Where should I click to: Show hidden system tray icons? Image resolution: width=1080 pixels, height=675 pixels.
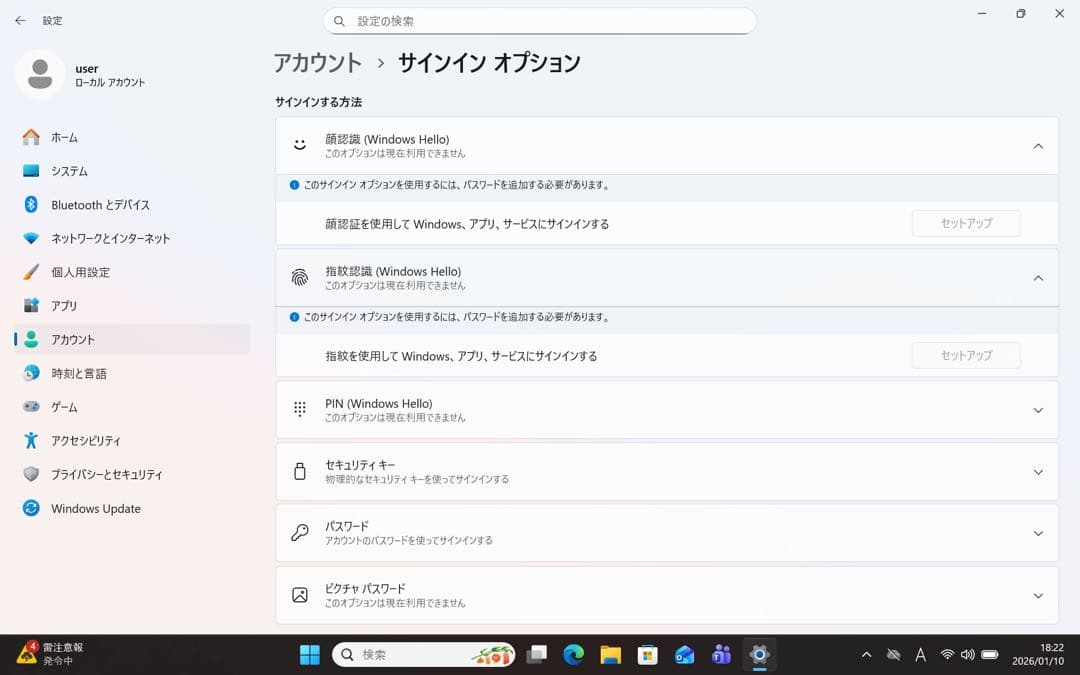(866, 654)
